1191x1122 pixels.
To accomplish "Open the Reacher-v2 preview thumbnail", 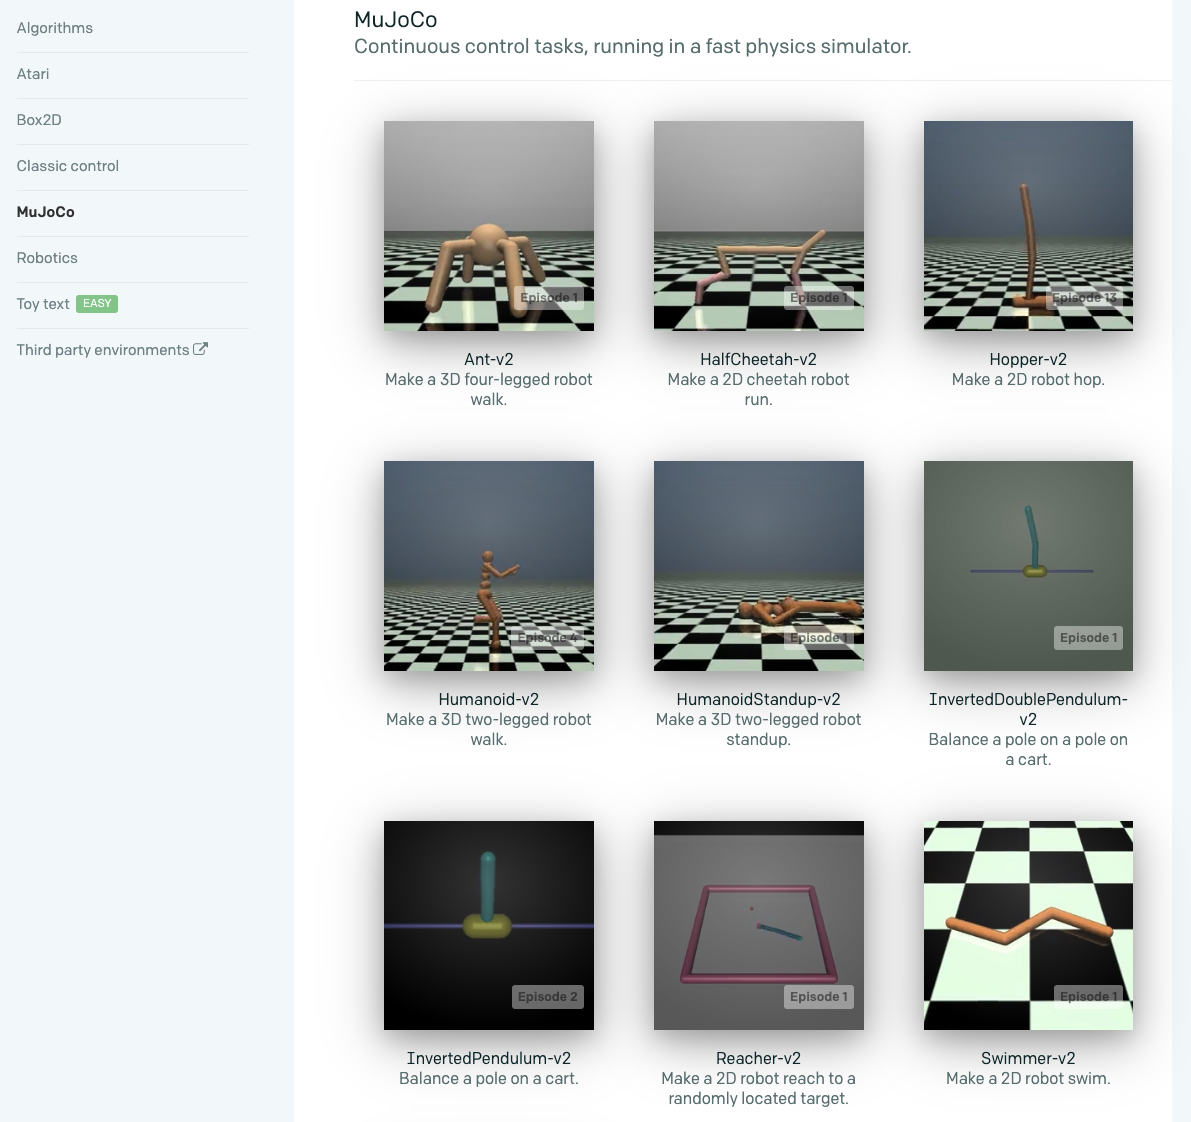I will click(759, 925).
